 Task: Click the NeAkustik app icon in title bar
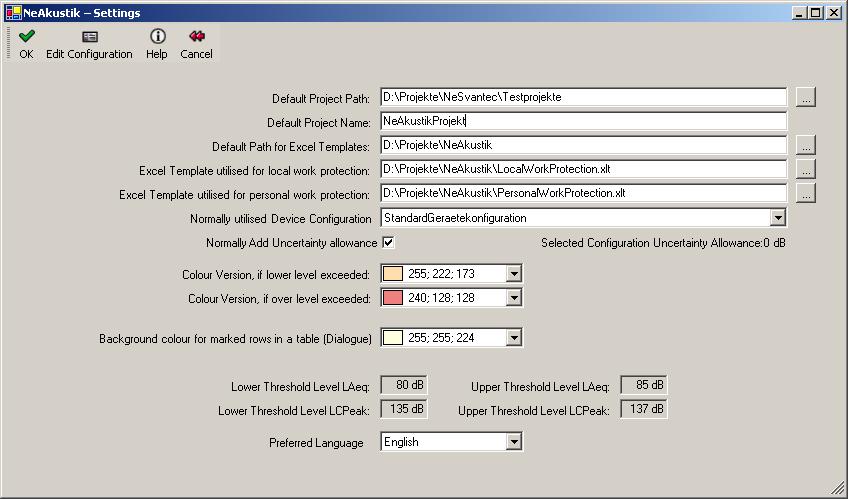(13, 13)
